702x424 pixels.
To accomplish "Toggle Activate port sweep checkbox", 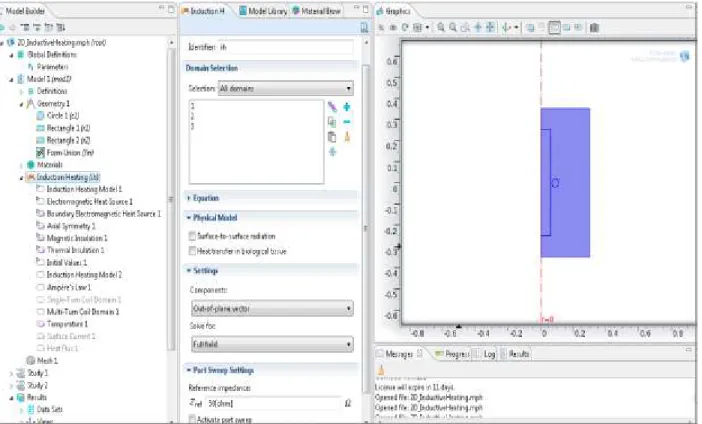I will coord(193,419).
